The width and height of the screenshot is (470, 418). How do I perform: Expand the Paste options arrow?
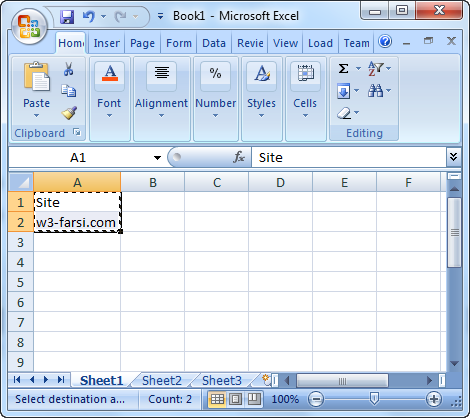click(x=37, y=115)
